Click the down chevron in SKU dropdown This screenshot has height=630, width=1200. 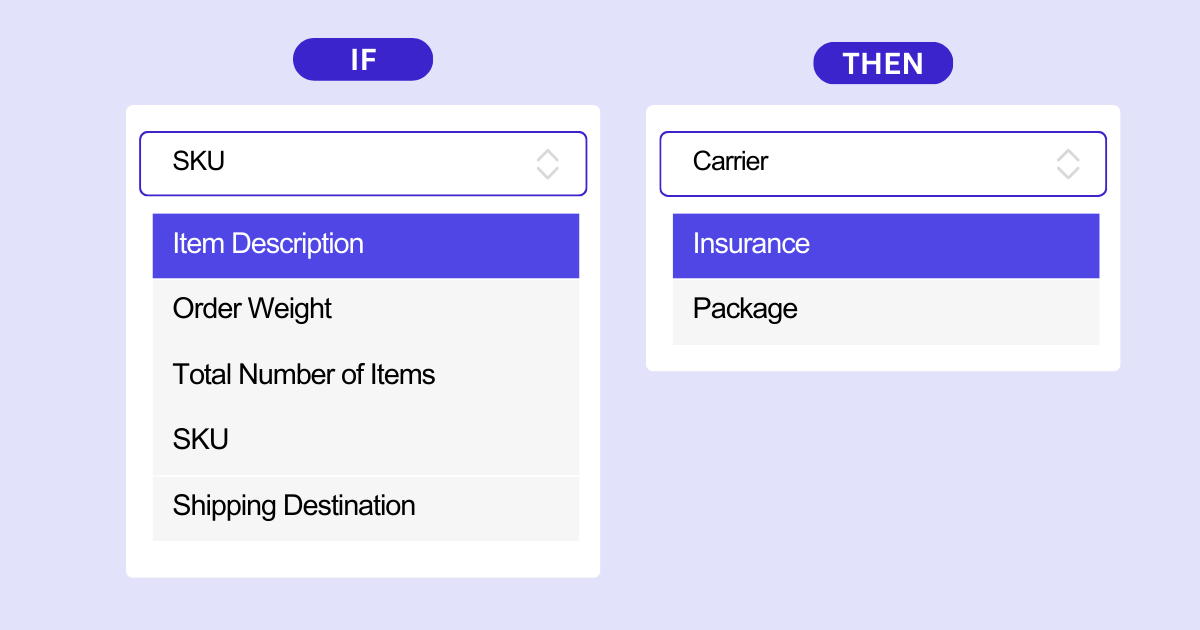tap(548, 172)
